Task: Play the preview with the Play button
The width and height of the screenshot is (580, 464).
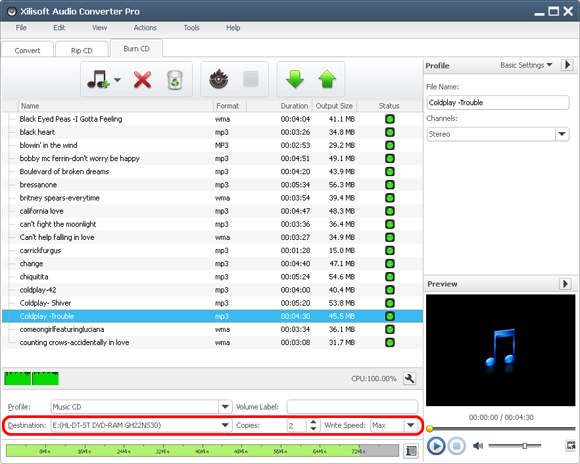Action: coord(436,446)
